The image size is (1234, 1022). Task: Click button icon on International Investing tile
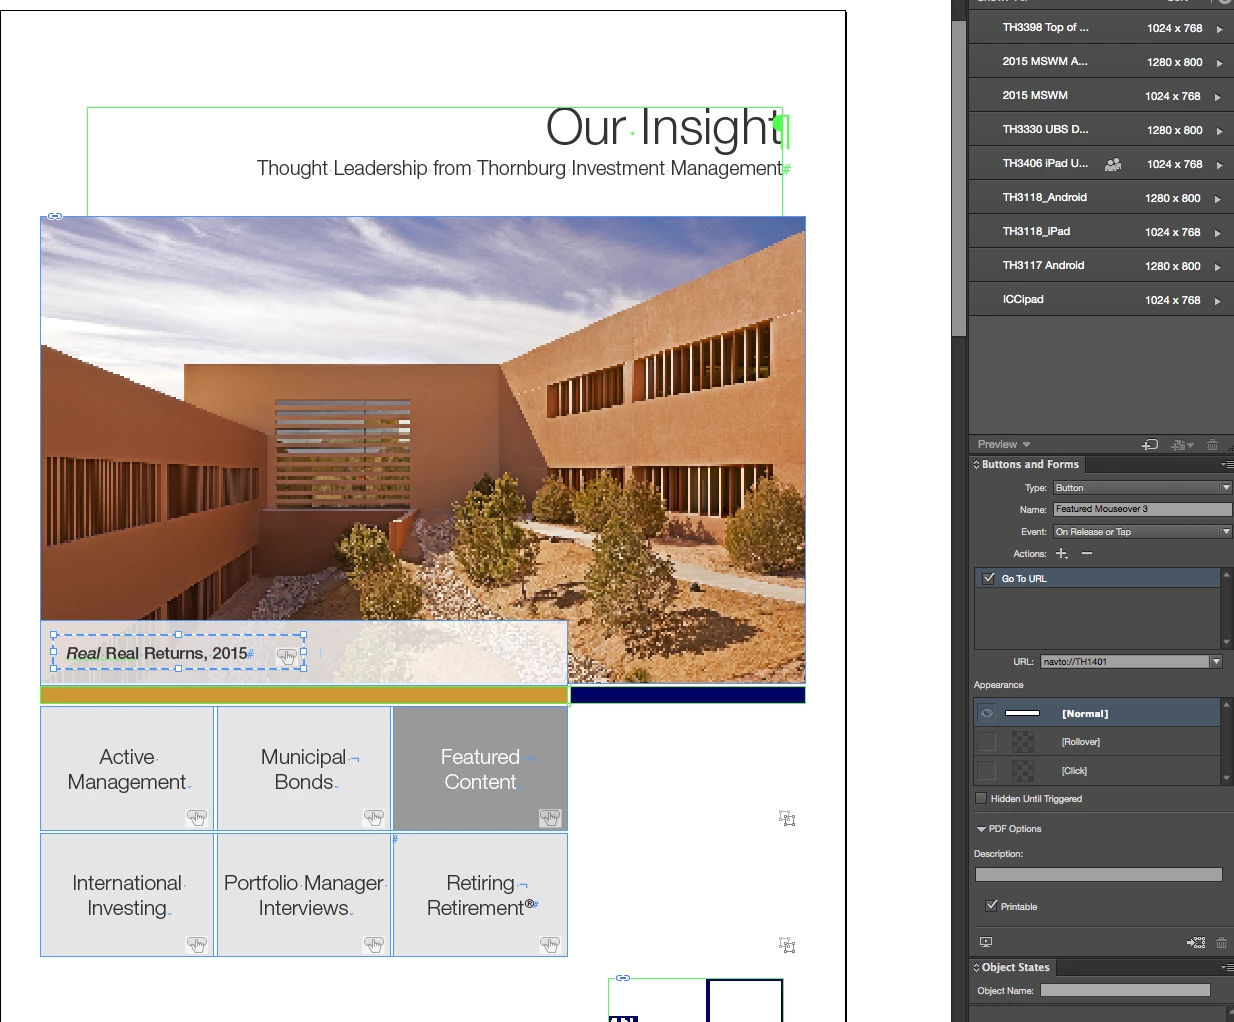[x=197, y=944]
